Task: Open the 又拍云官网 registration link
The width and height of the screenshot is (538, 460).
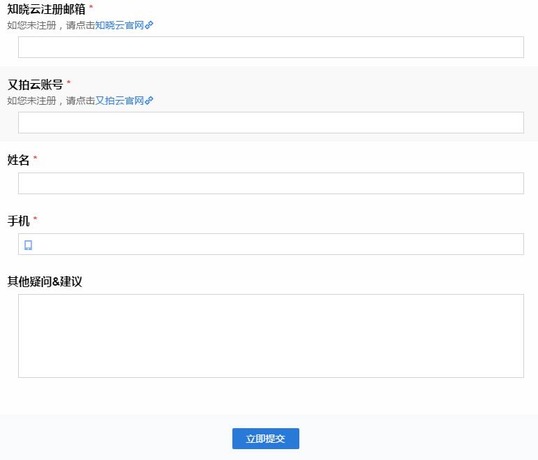Action: [x=119, y=101]
